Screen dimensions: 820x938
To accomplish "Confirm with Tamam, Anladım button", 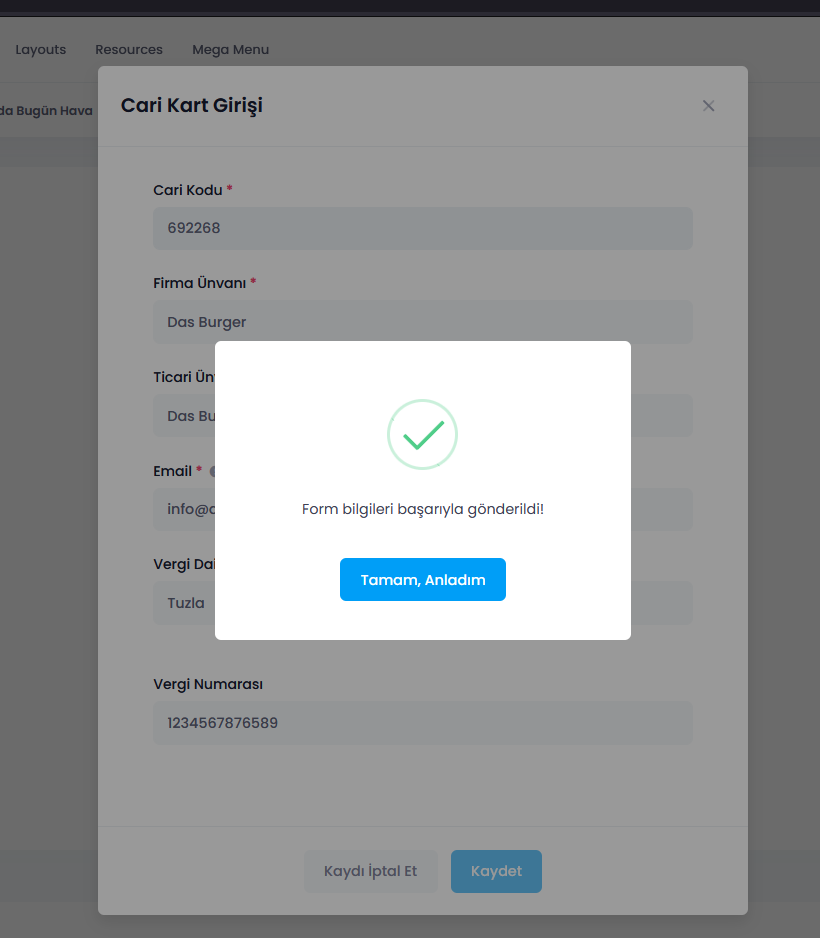I will point(422,580).
